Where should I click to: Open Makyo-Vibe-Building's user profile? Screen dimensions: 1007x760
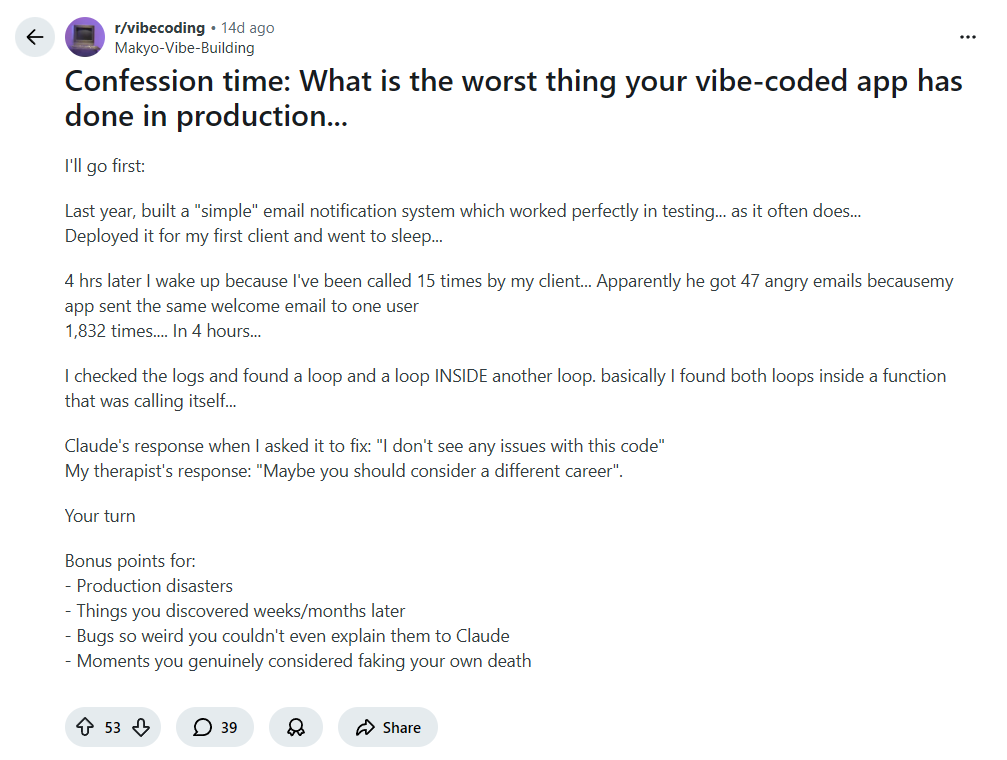(184, 48)
